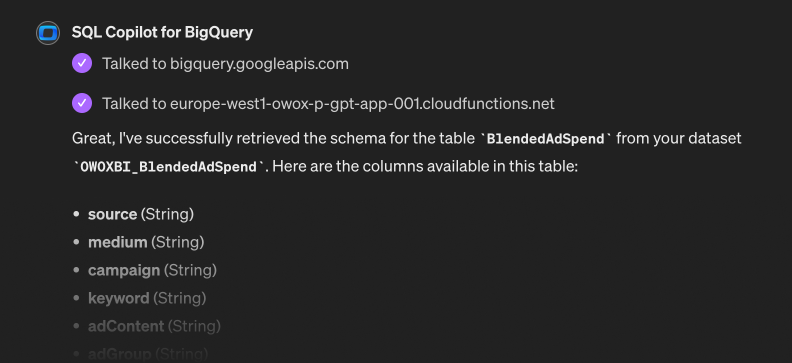792x363 pixels.
Task: Click the 'Here are the columns available' text
Action: click(424, 166)
